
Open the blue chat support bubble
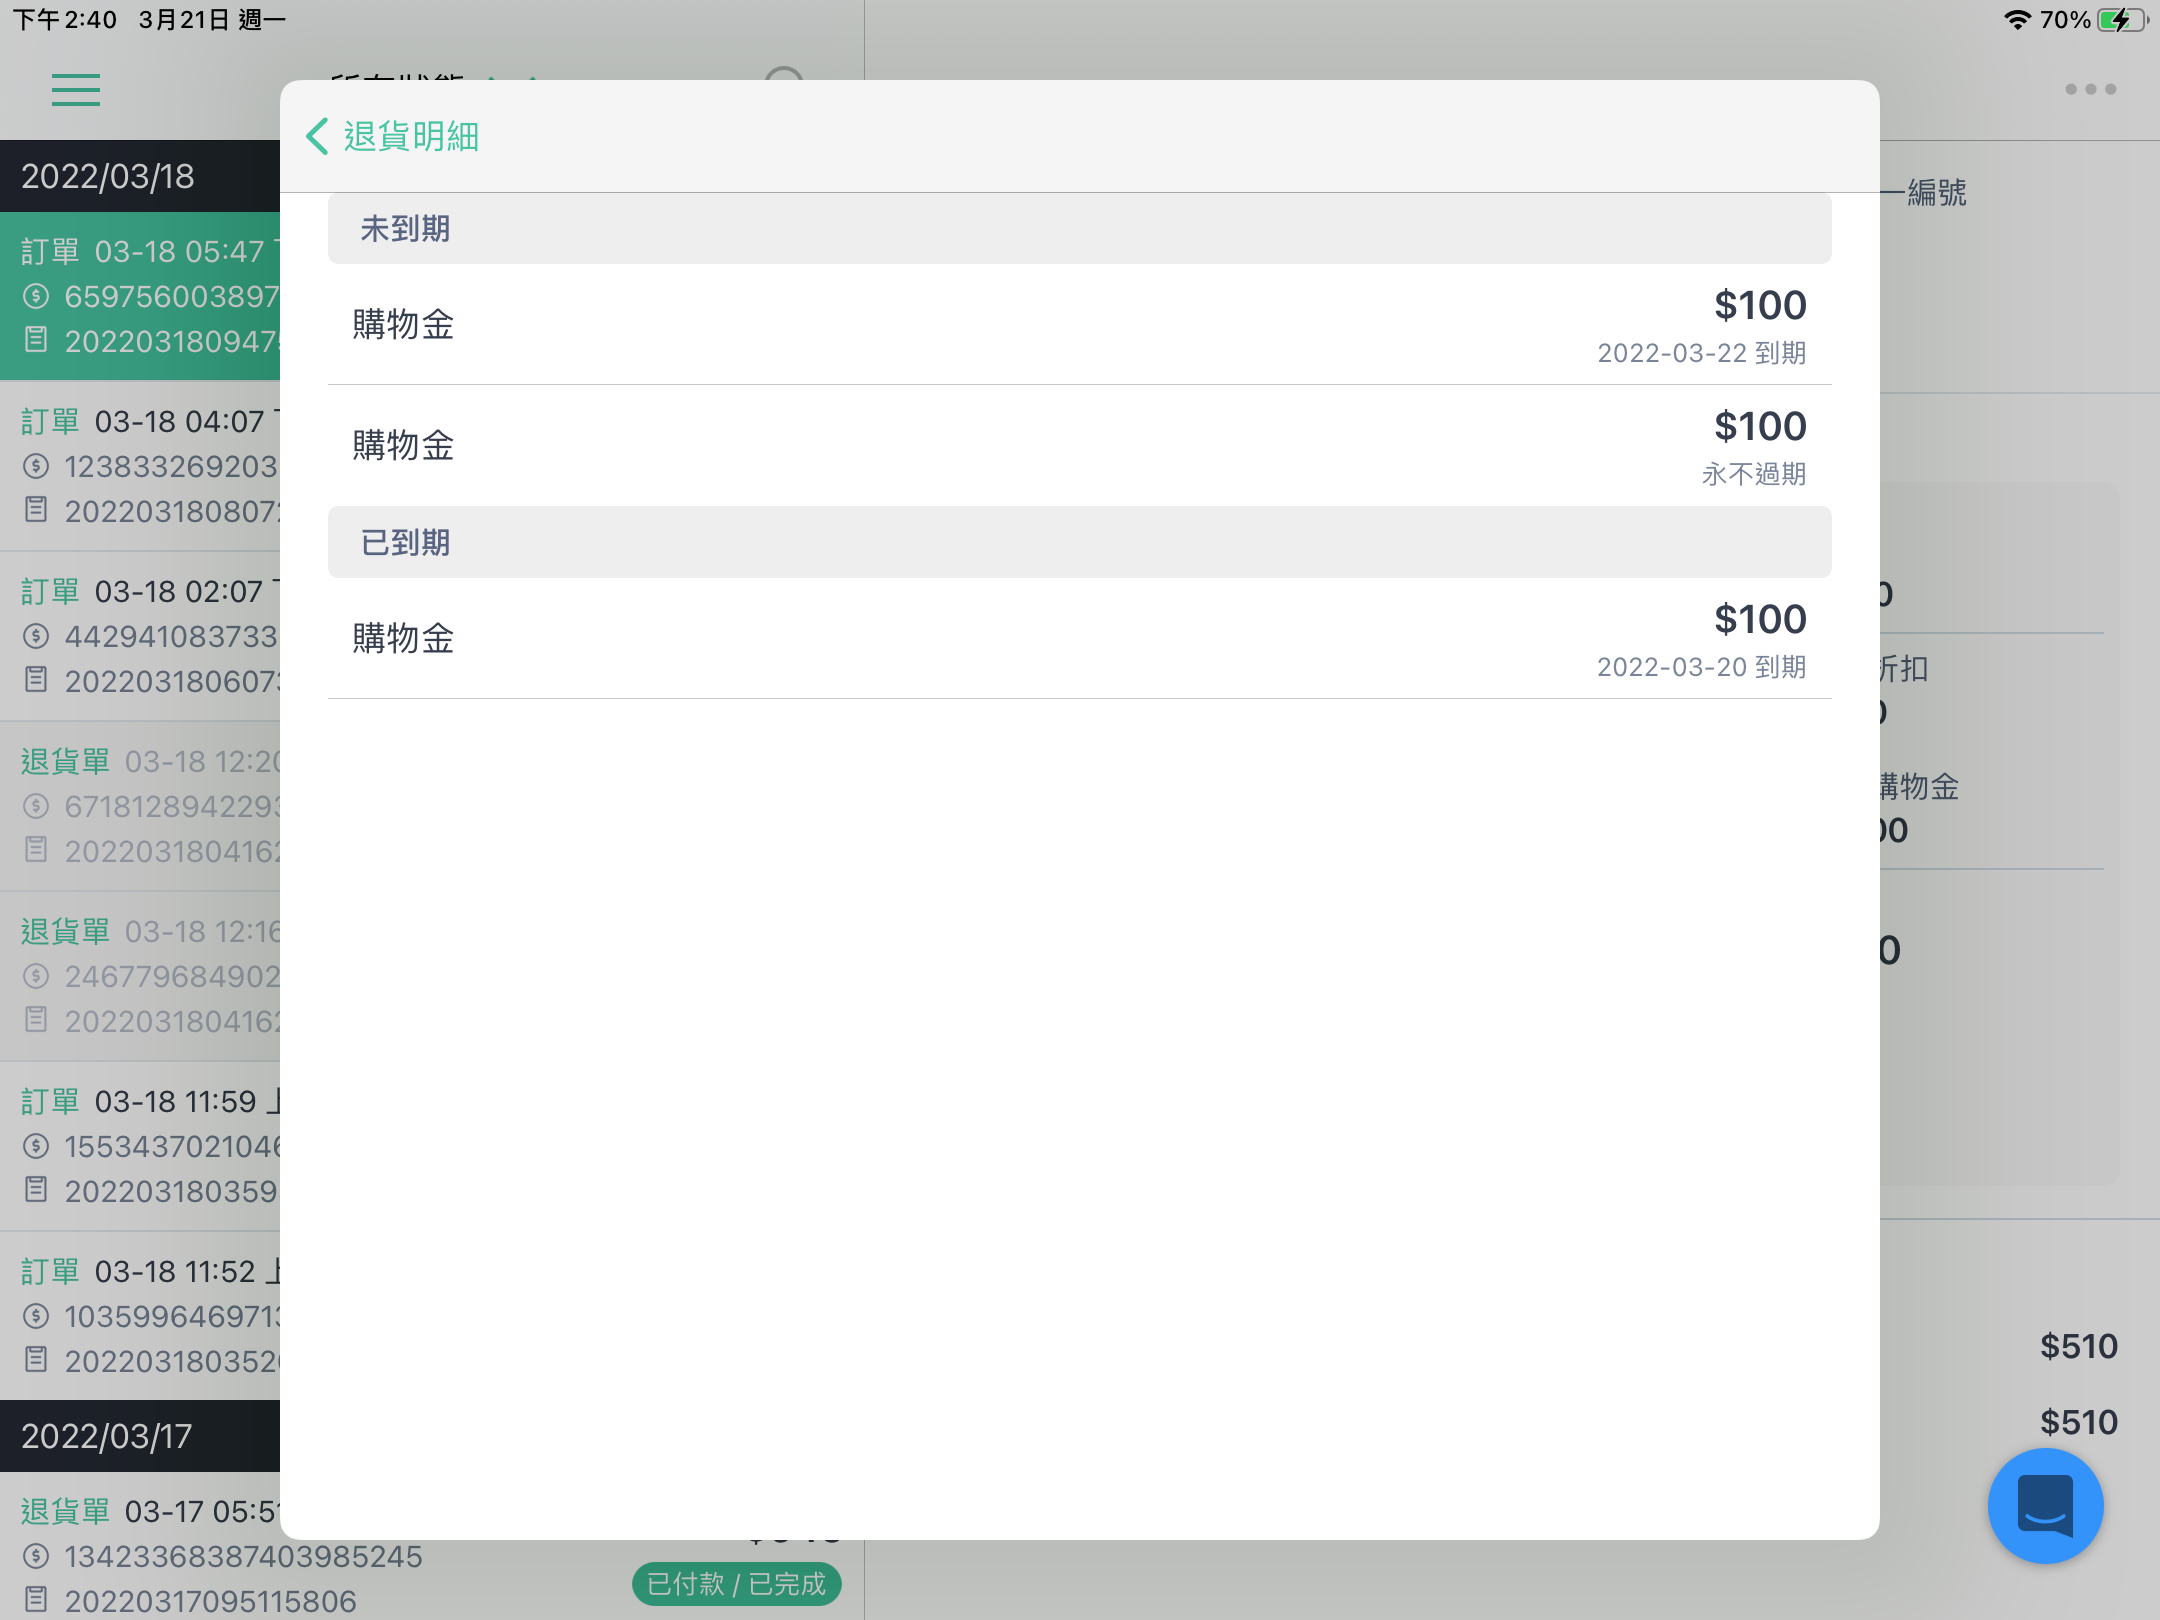click(x=2045, y=1505)
